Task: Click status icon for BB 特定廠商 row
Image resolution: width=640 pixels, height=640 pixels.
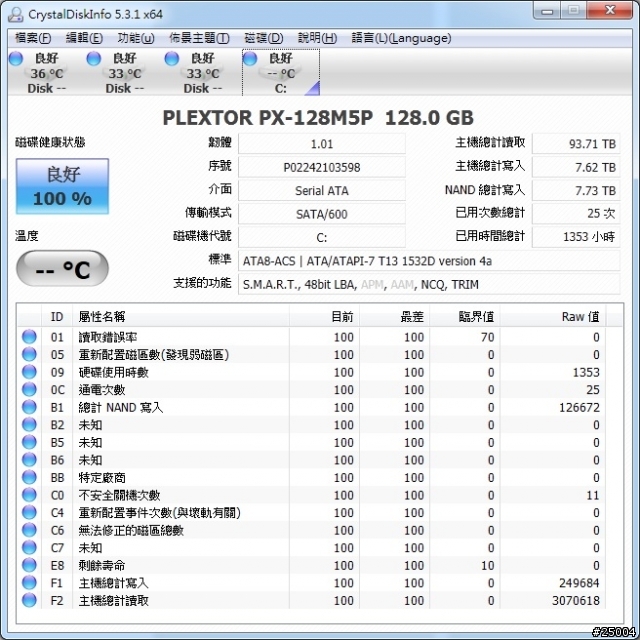Action: (29, 477)
